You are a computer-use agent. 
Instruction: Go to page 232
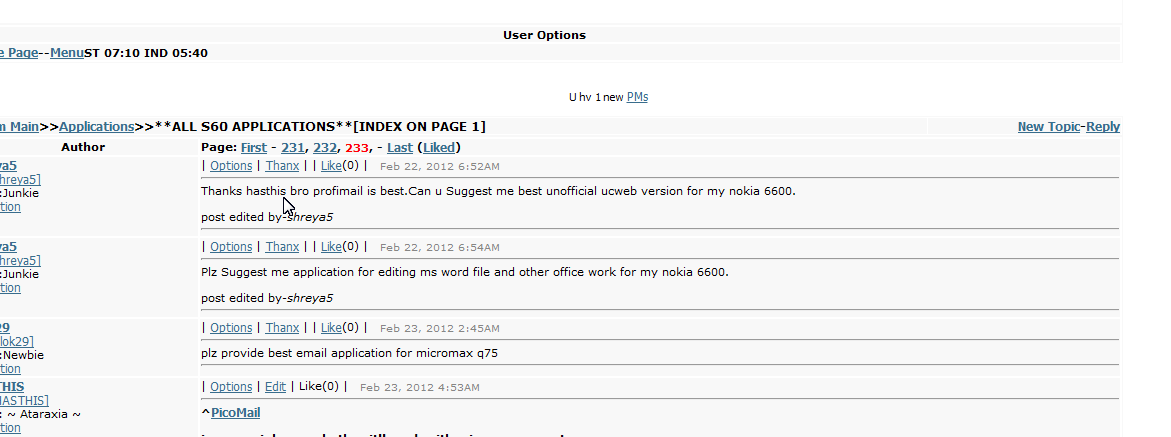325,147
